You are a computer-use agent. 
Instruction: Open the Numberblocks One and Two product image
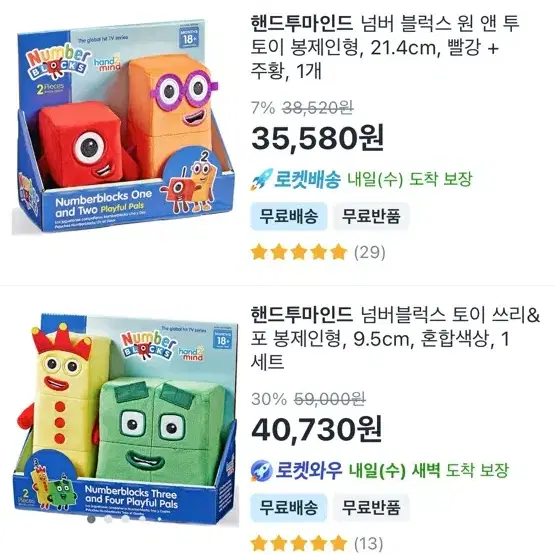(122, 127)
